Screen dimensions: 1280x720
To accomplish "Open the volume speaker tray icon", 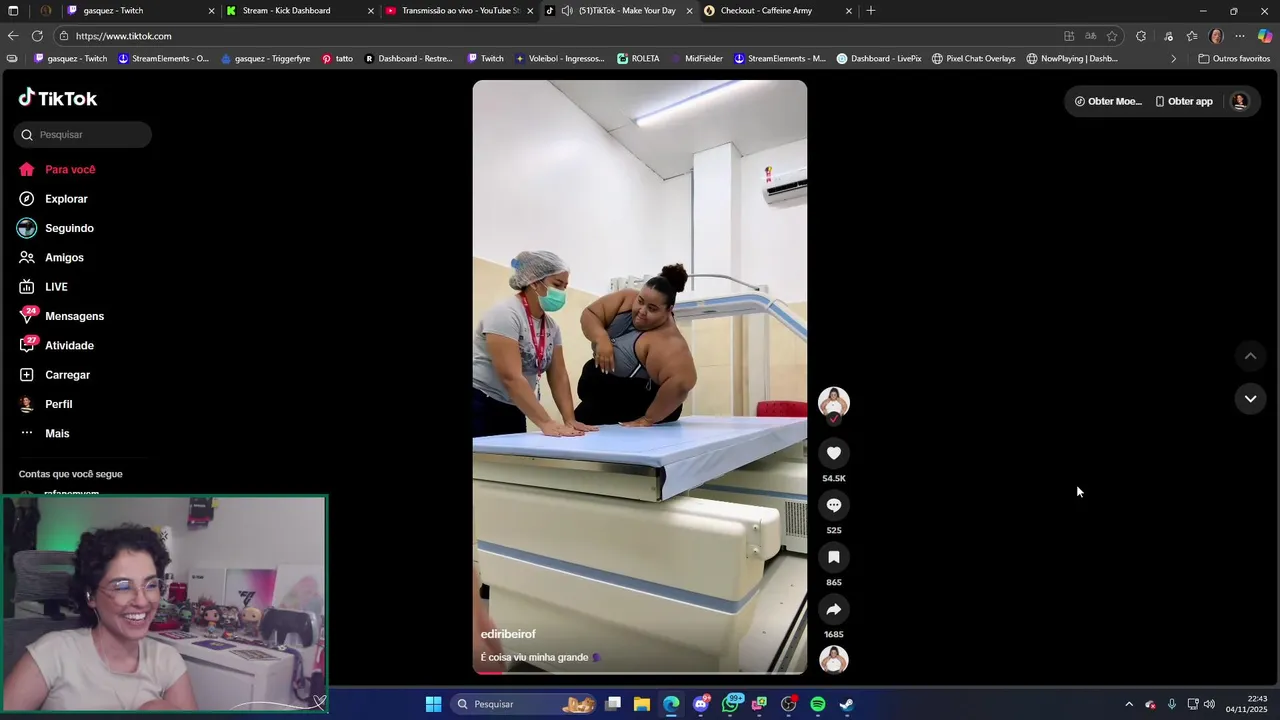I will (x=1209, y=704).
